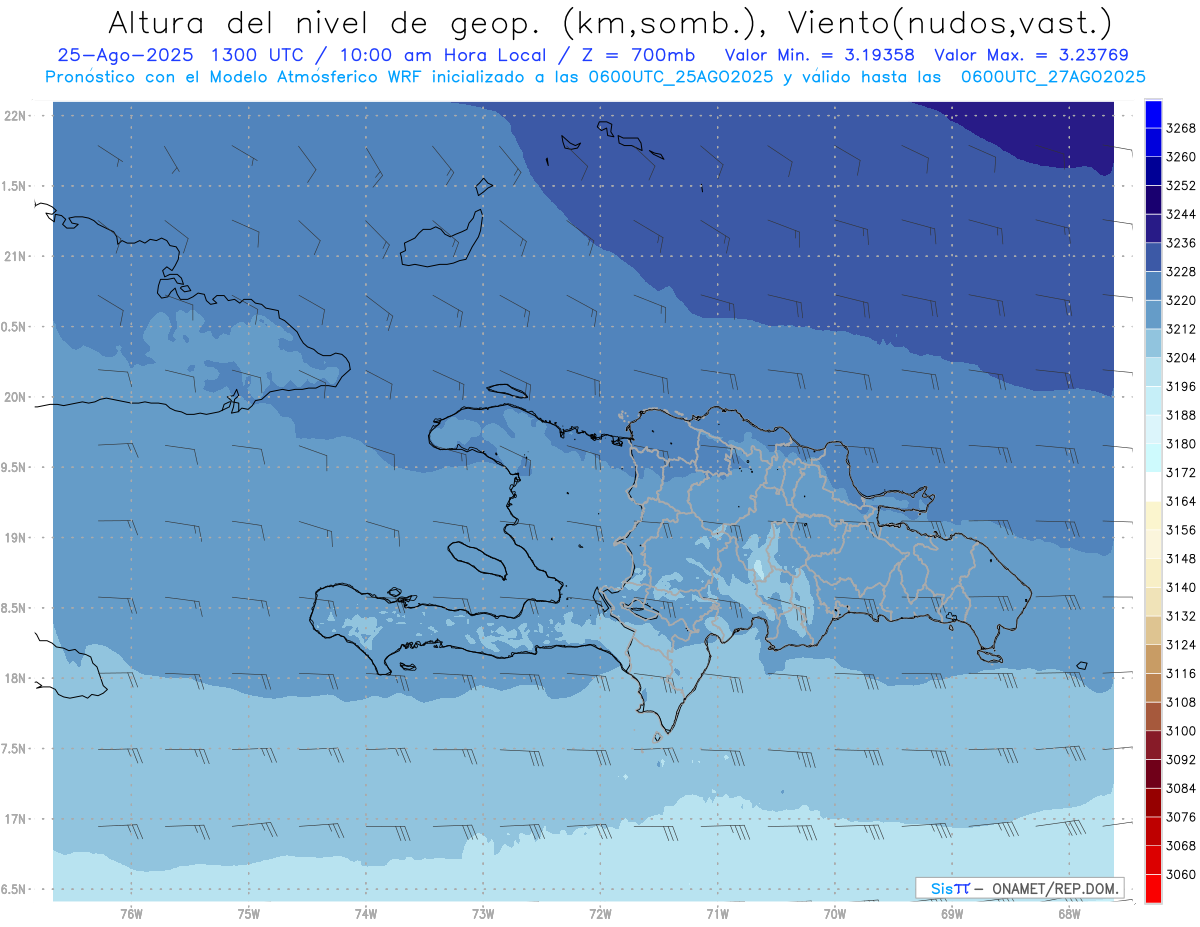
Task: Click the '3164' colorbar value
Action: tap(1181, 501)
